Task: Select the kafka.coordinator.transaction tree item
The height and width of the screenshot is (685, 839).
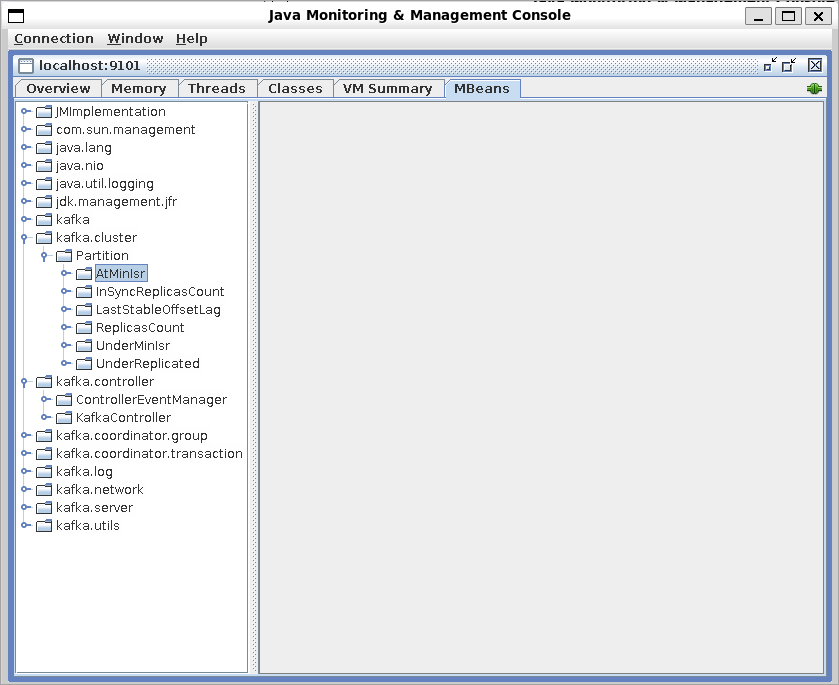Action: click(149, 454)
